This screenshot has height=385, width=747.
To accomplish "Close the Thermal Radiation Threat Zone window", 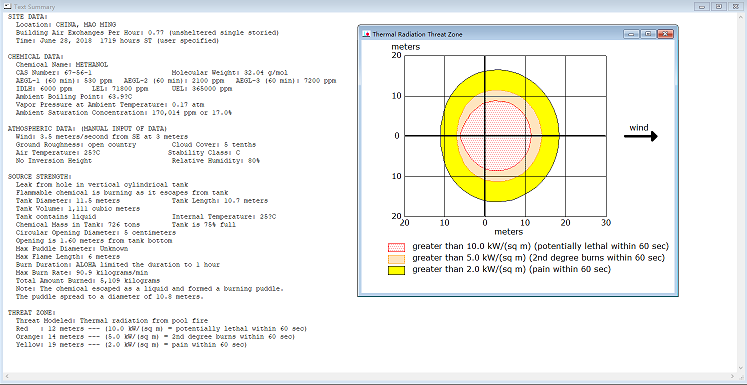I will coord(665,34).
